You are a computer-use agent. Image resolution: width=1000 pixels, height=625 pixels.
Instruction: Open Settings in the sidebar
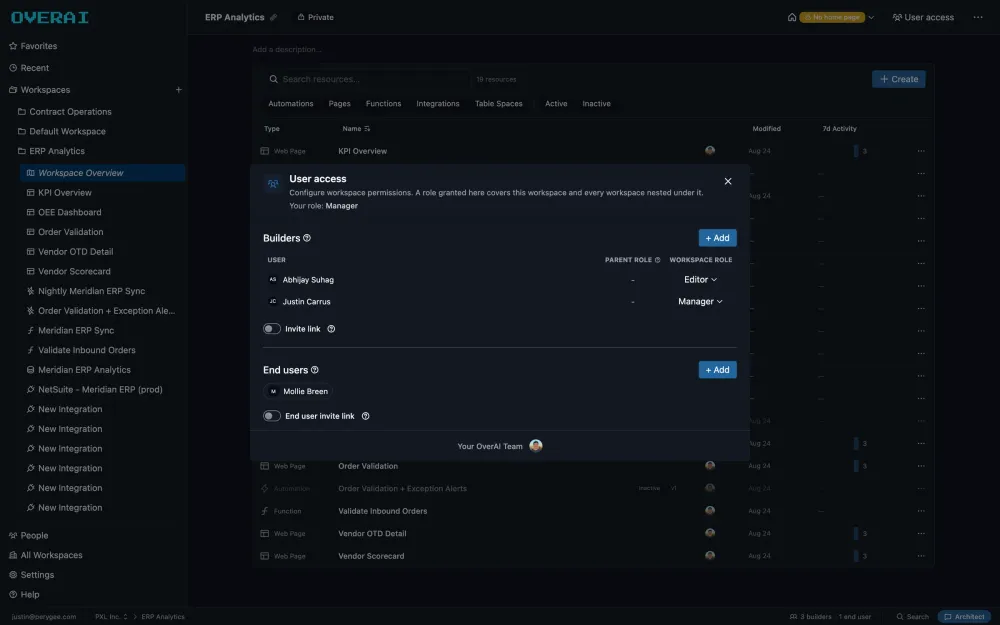point(31,575)
